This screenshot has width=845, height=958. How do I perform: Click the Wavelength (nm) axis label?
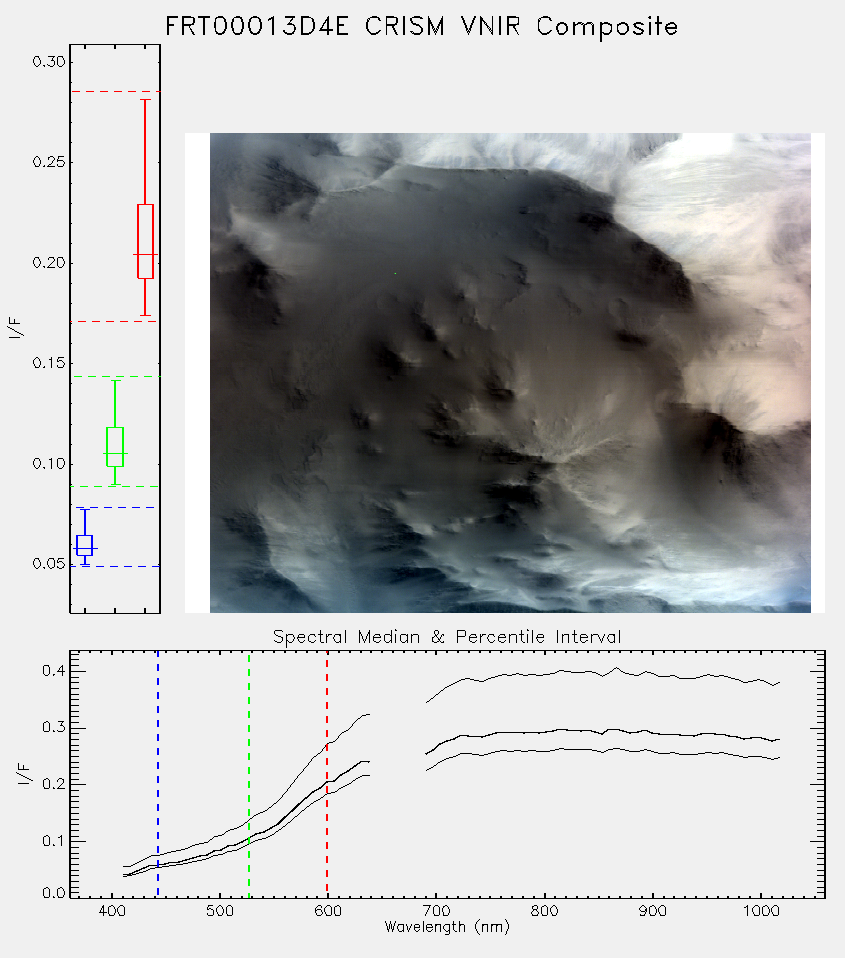[447, 927]
